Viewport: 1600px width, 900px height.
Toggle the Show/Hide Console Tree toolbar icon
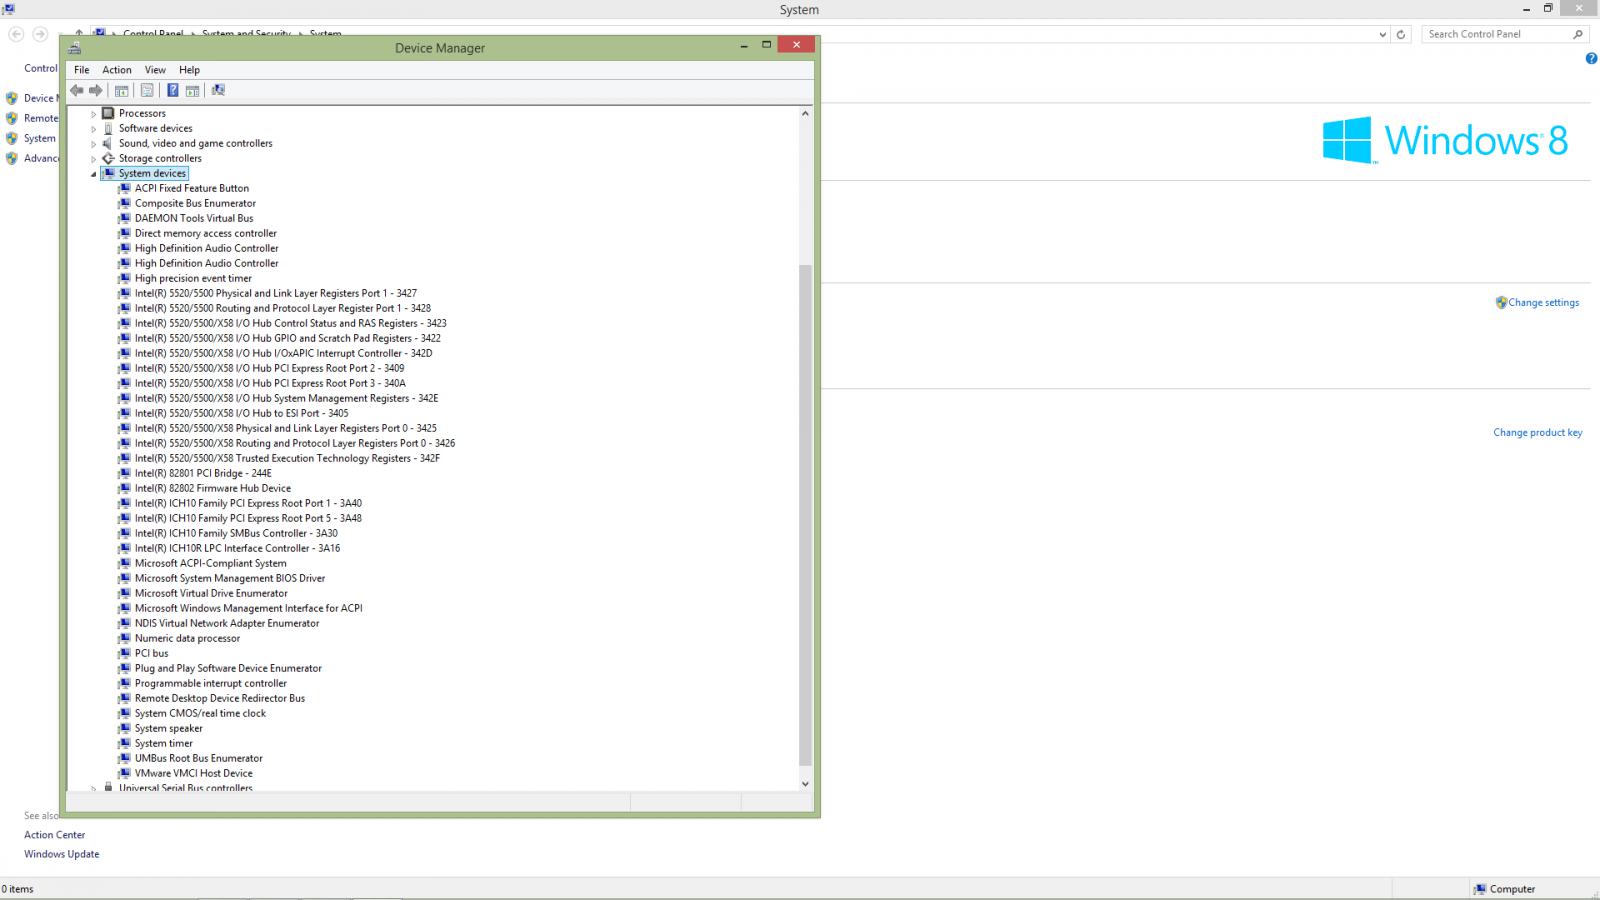tap(122, 90)
